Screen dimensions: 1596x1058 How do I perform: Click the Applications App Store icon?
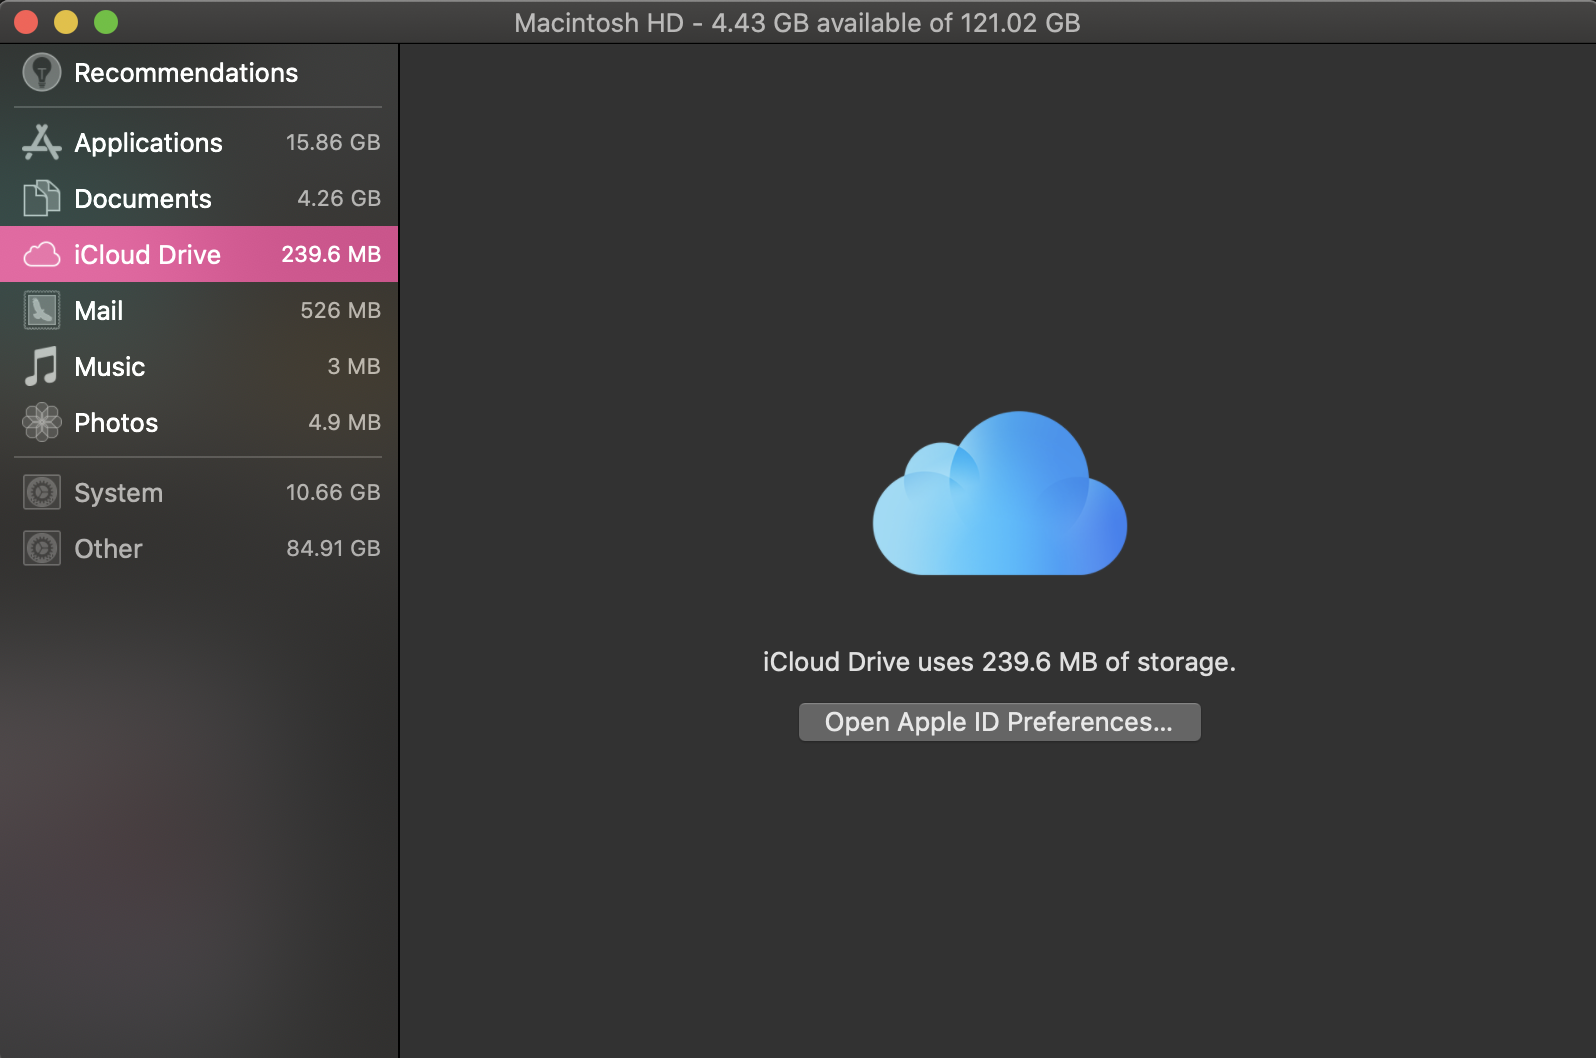(x=42, y=142)
